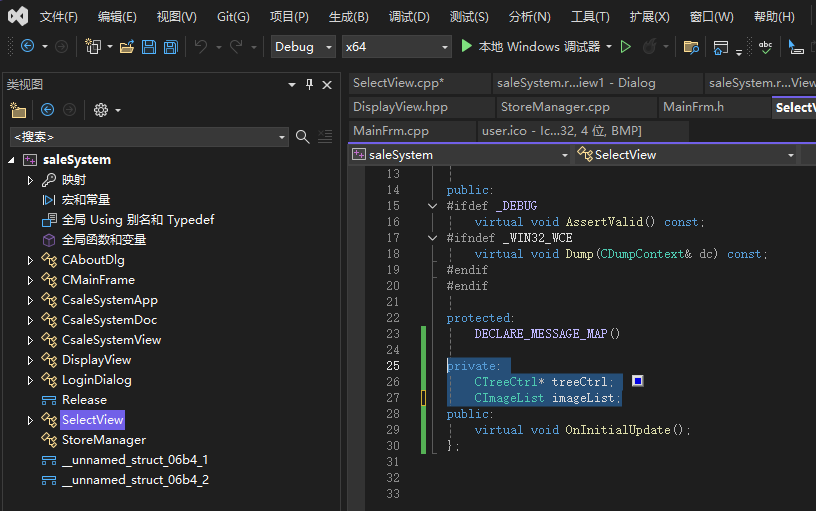Click the quick actions box beside treeCtrl
The height and width of the screenshot is (511, 816).
[x=637, y=381]
